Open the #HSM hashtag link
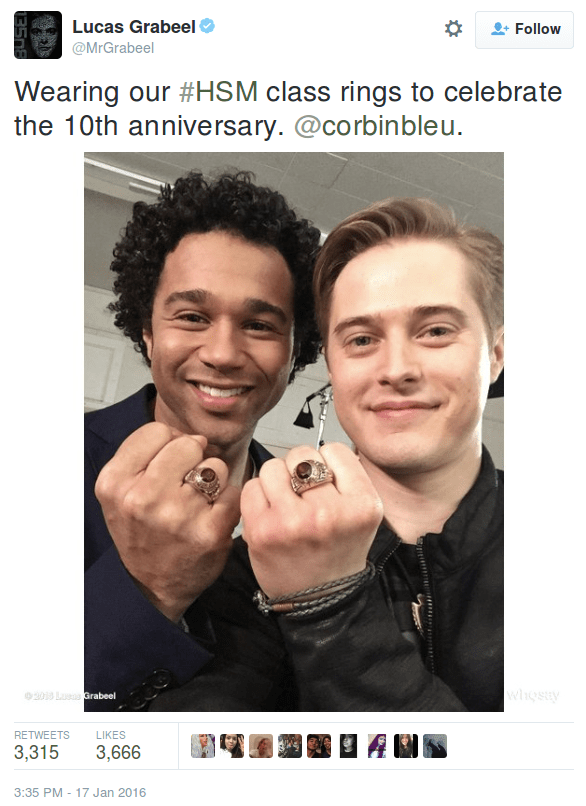The height and width of the screenshot is (806, 586). coord(218,92)
